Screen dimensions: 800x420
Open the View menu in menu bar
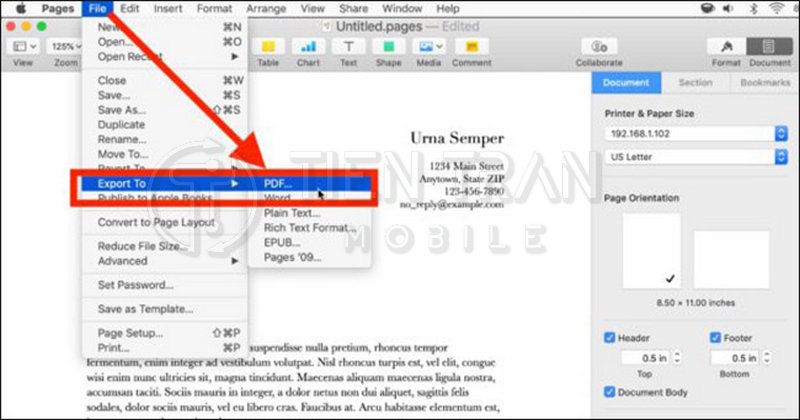click(312, 8)
